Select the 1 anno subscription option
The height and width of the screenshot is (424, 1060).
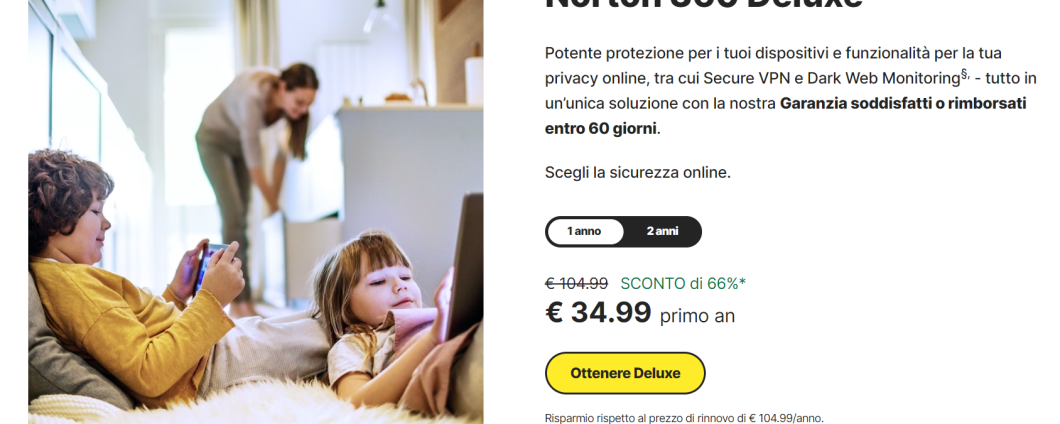coord(585,231)
